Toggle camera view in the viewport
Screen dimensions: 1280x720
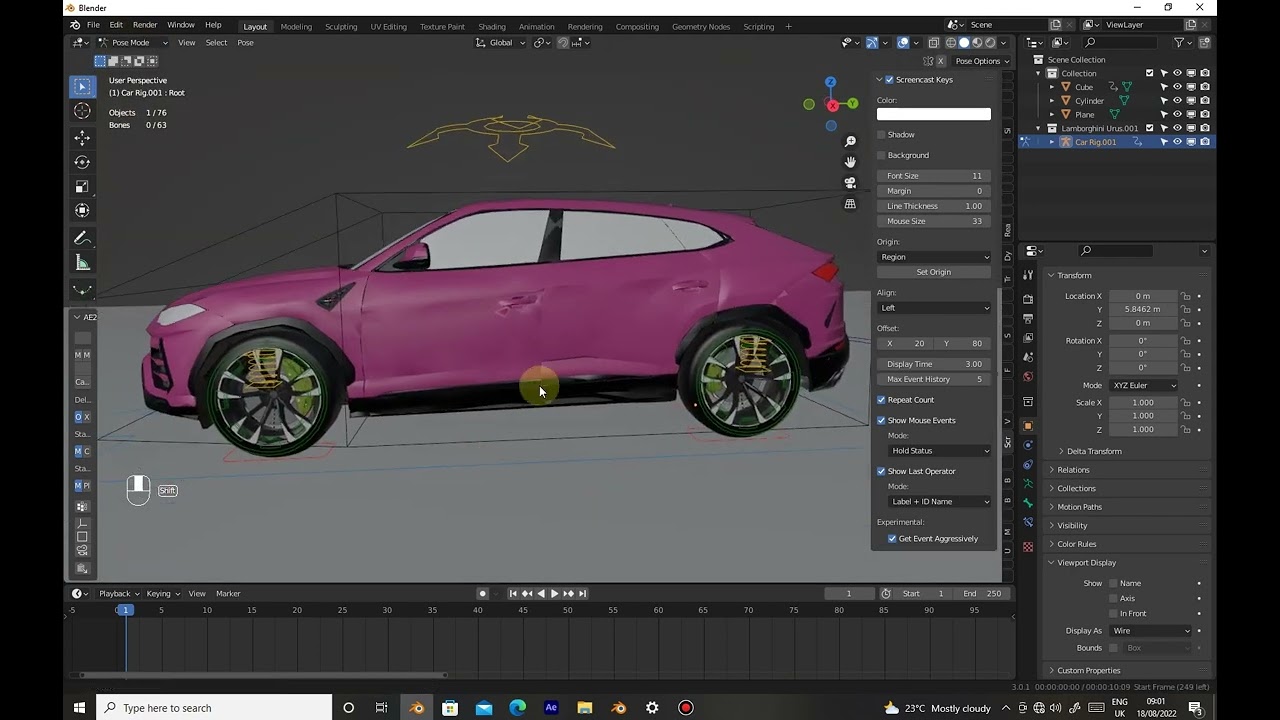coord(850,183)
